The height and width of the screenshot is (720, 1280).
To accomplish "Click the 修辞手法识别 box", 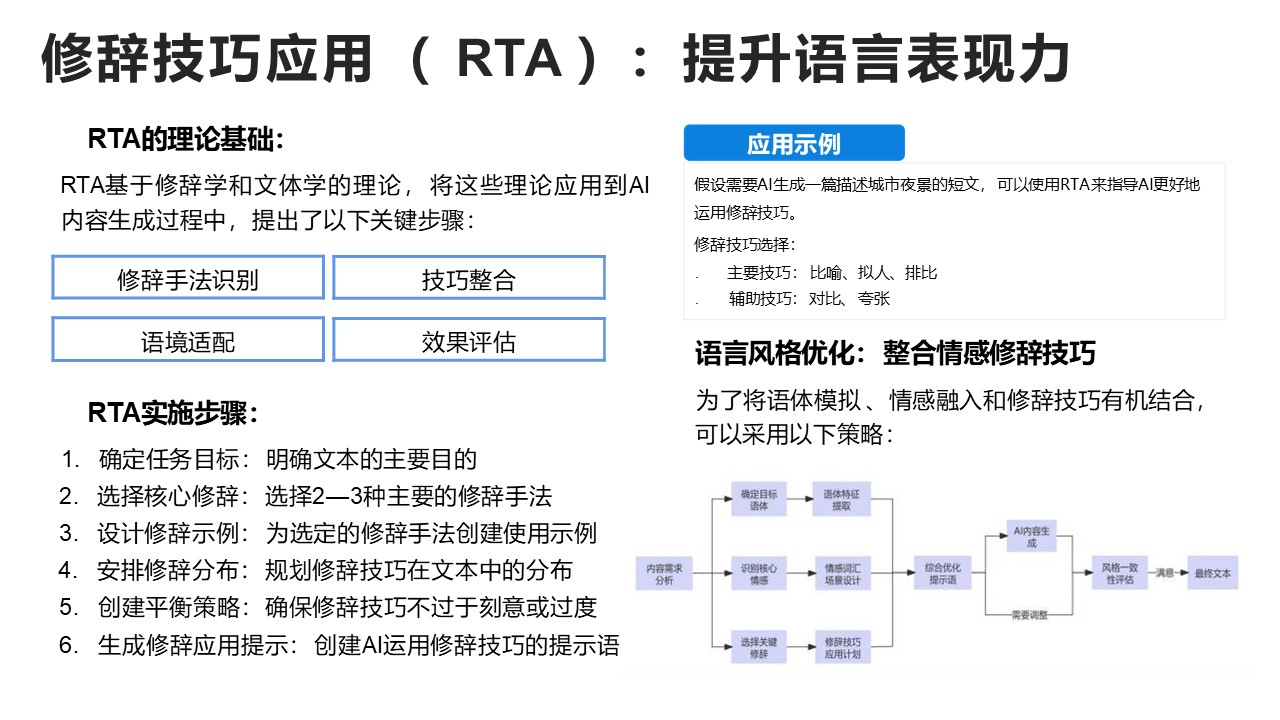I will tap(188, 278).
